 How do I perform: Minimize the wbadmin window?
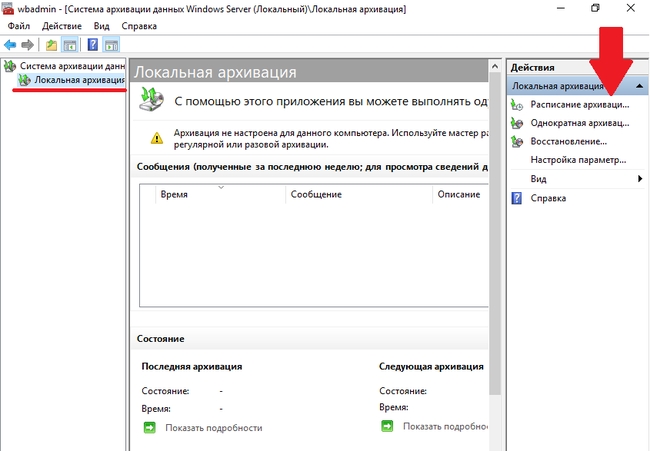pyautogui.click(x=560, y=8)
